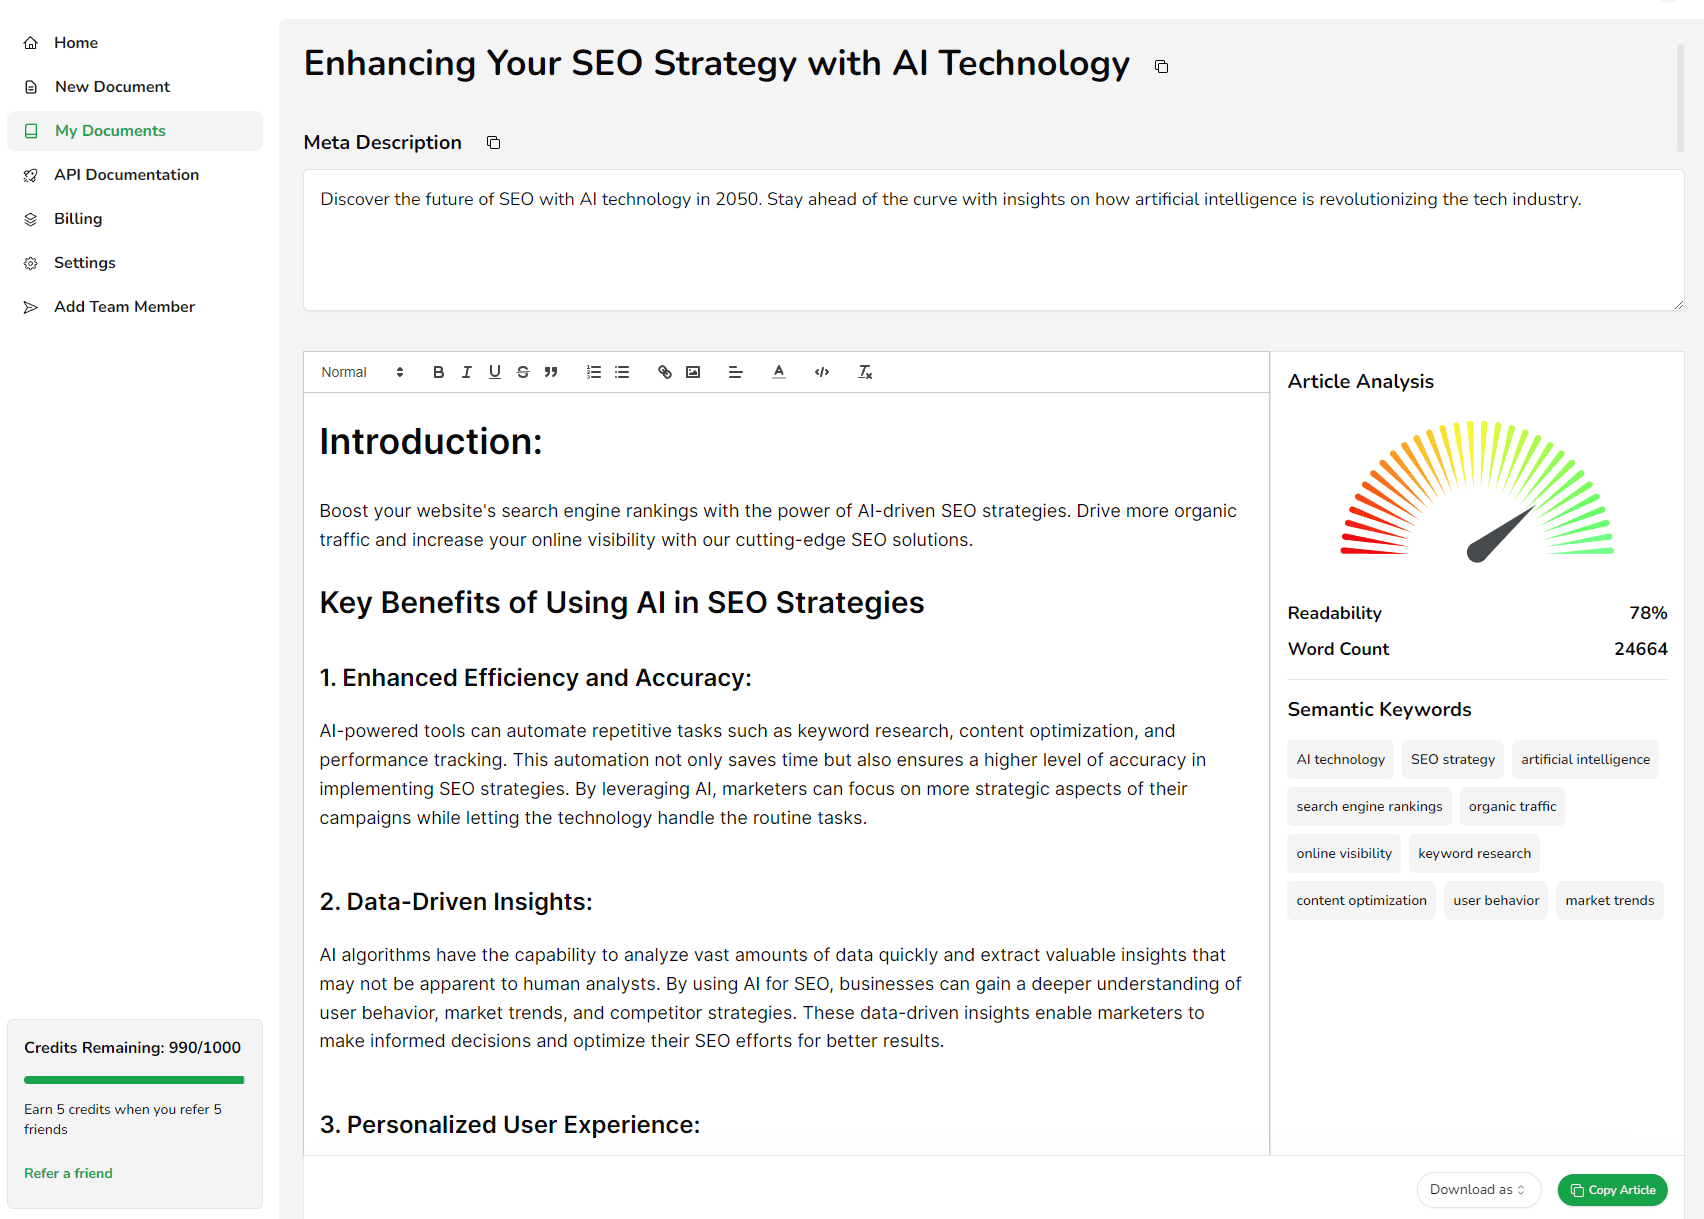The height and width of the screenshot is (1219, 1704).
Task: Copy the Meta Description text
Action: [x=493, y=143]
